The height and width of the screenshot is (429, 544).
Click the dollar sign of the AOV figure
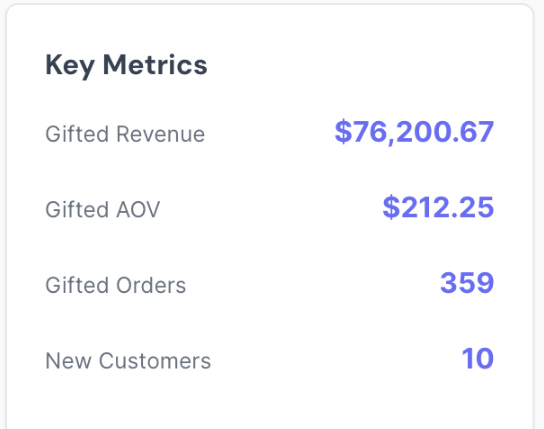pos(391,207)
